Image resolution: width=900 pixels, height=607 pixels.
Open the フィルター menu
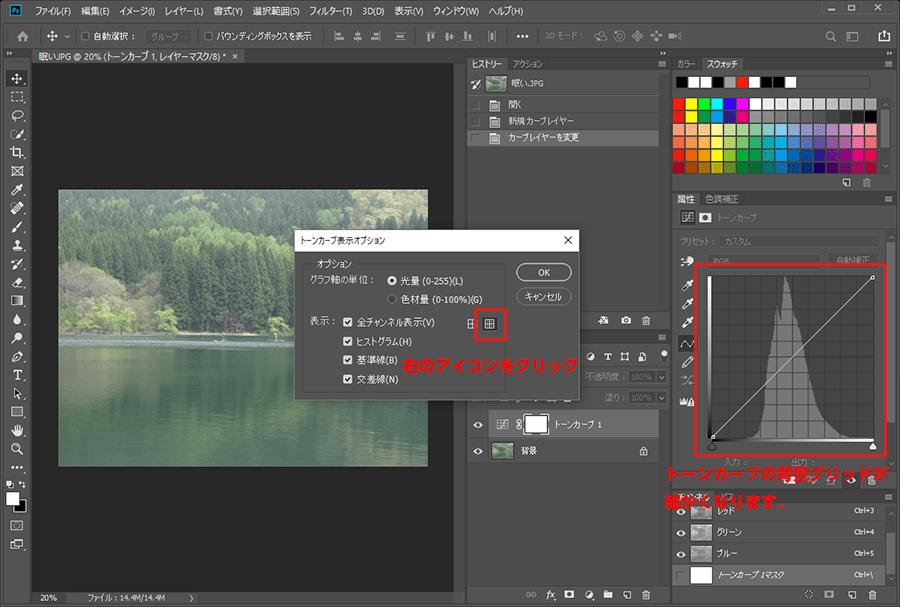point(329,11)
